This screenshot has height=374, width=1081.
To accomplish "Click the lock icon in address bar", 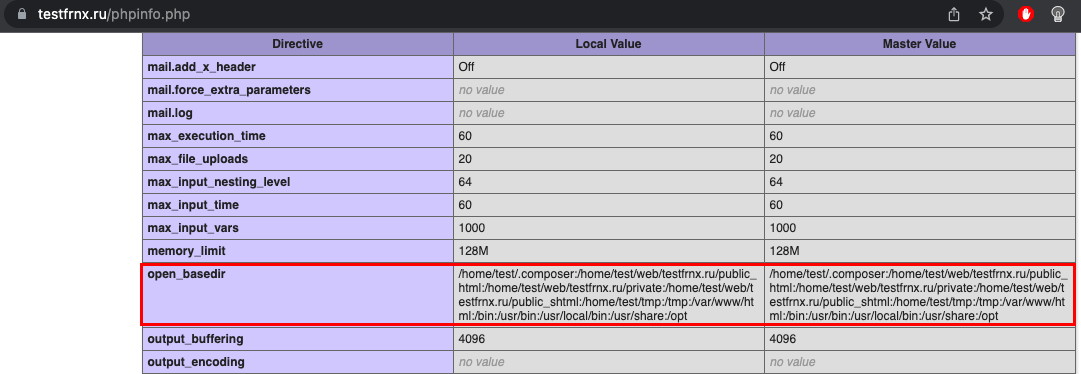I will 23,14.
